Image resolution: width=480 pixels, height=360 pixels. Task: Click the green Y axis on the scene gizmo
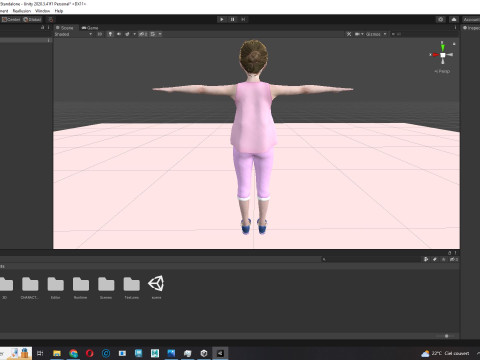point(443,47)
